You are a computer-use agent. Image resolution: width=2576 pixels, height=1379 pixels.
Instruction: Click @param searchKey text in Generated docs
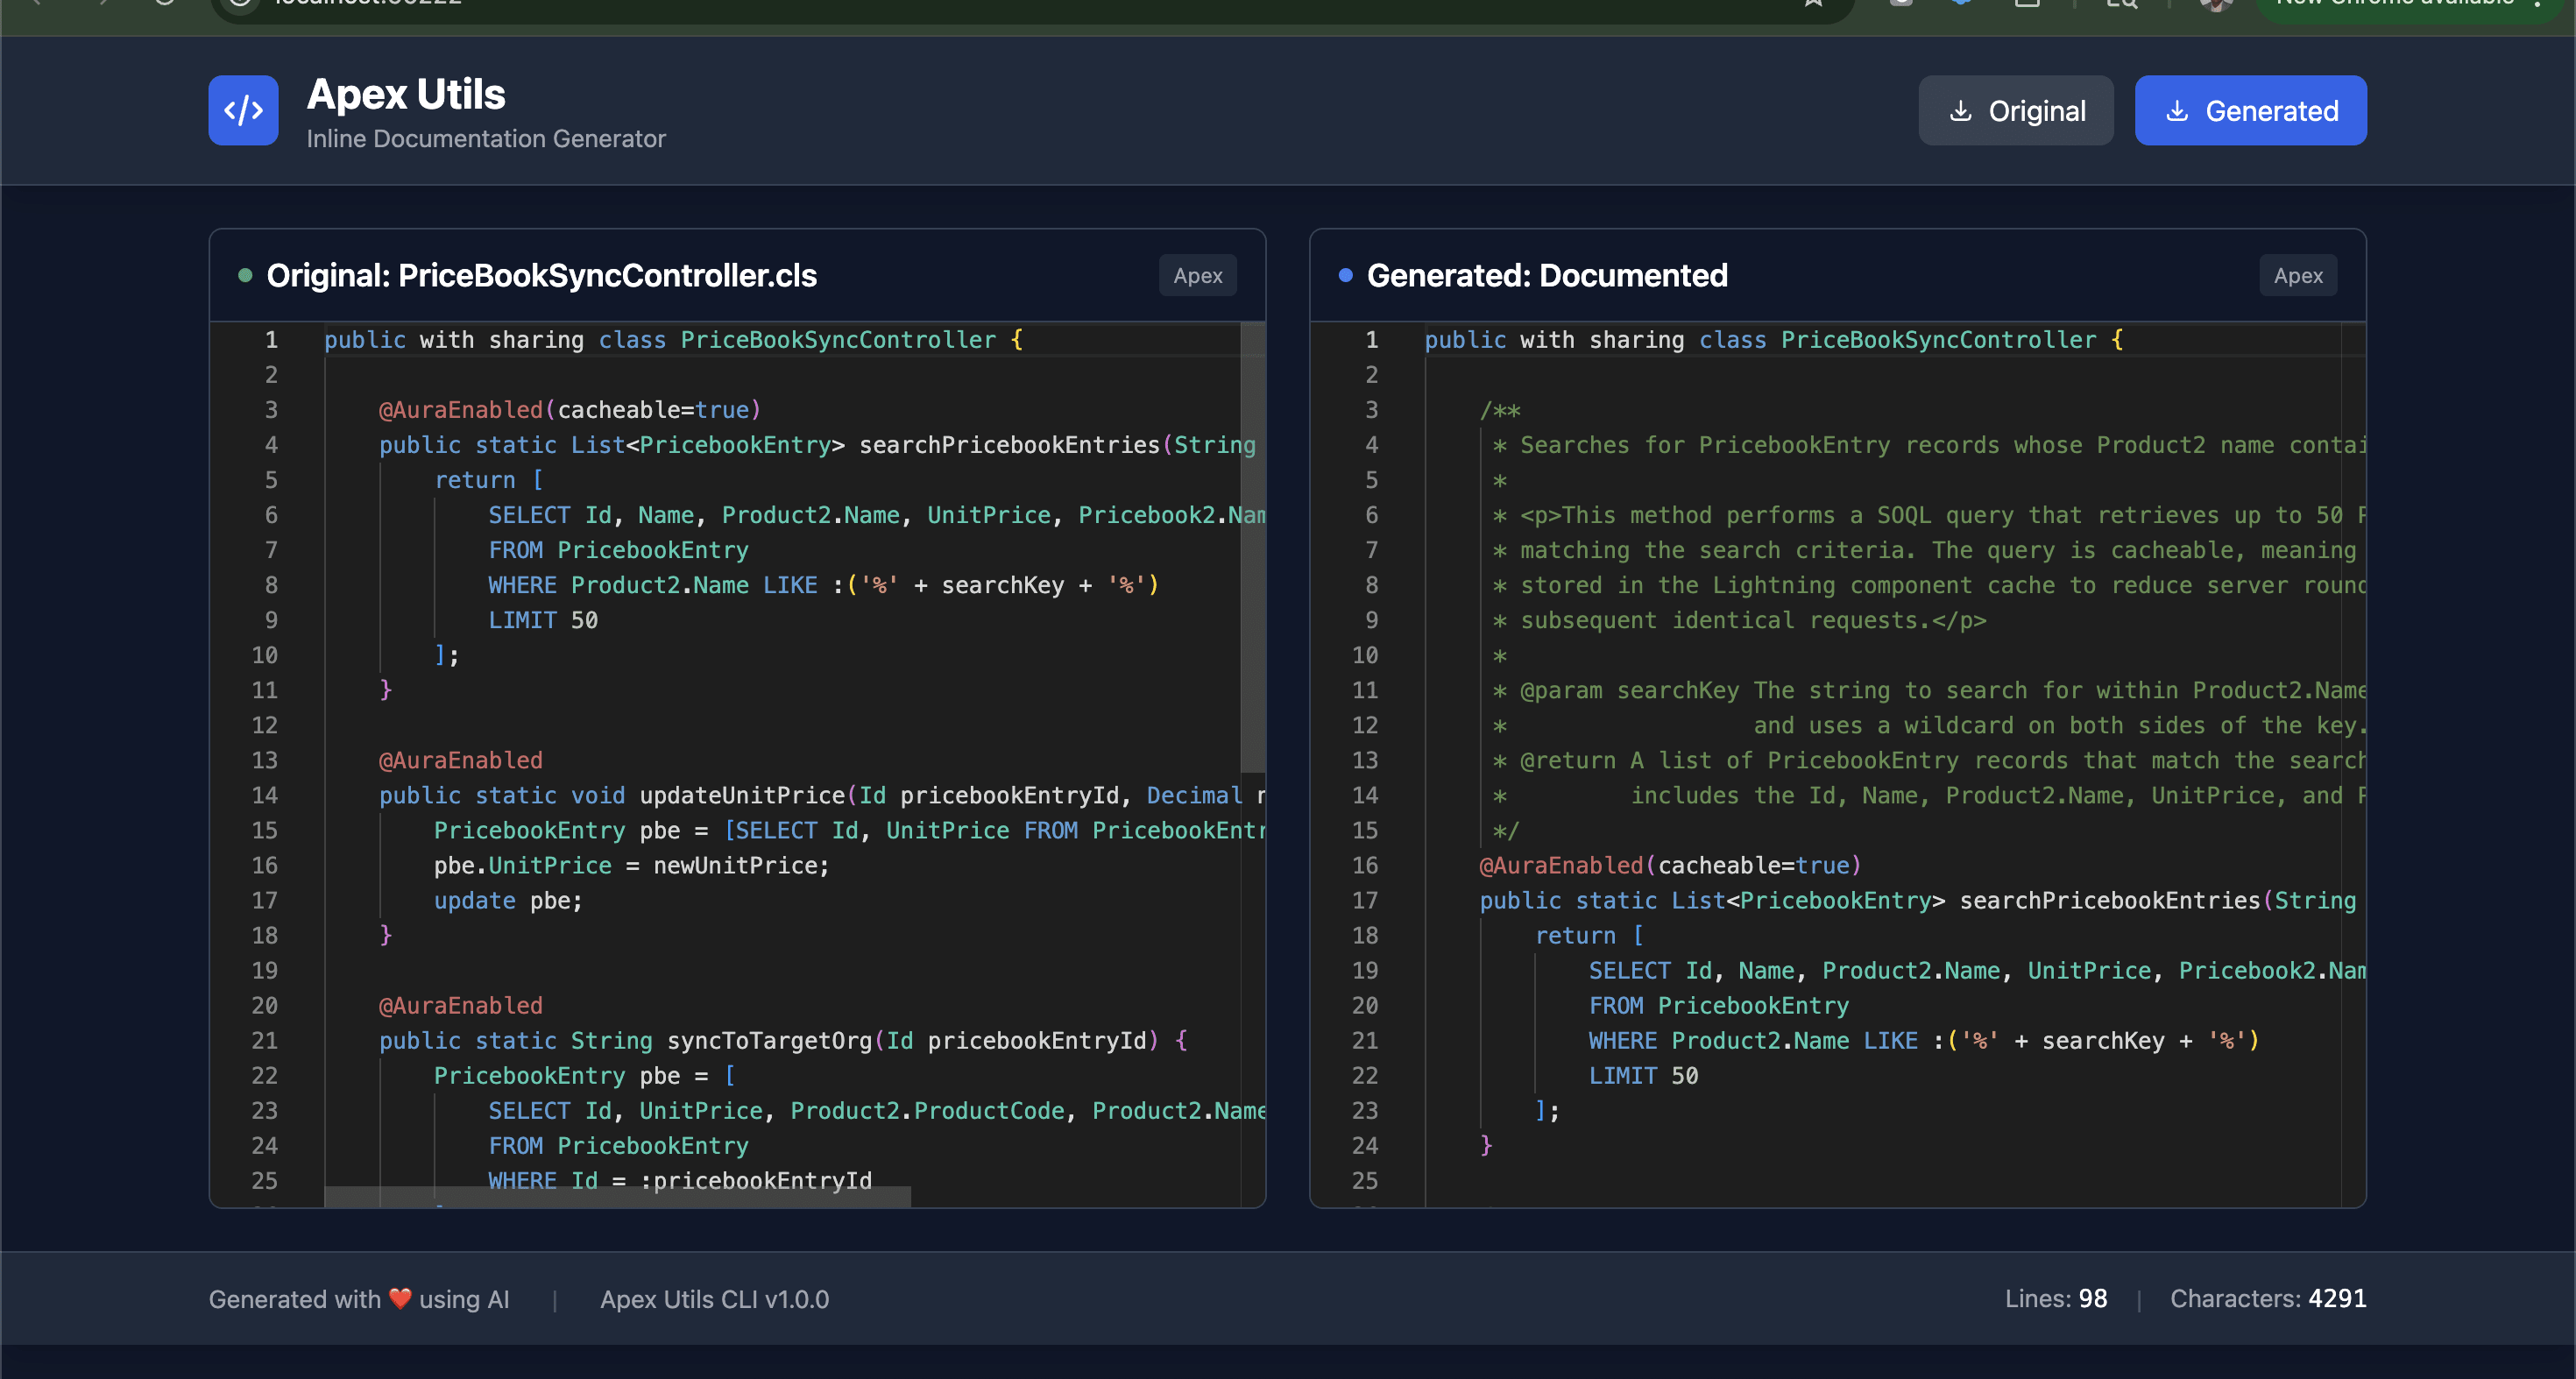[x=1629, y=690]
